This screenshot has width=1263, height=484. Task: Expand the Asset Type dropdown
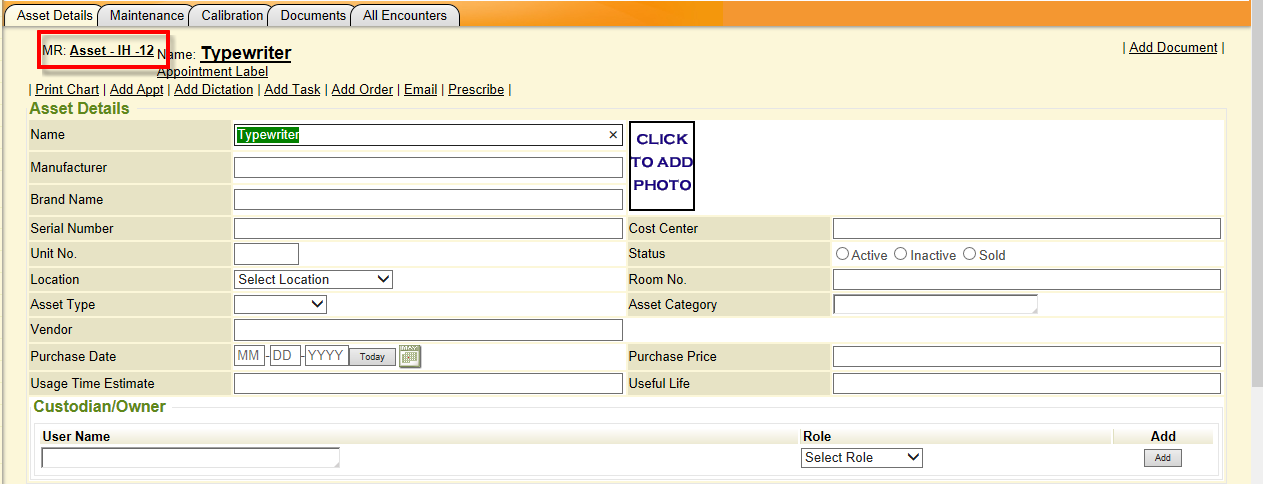tap(280, 304)
